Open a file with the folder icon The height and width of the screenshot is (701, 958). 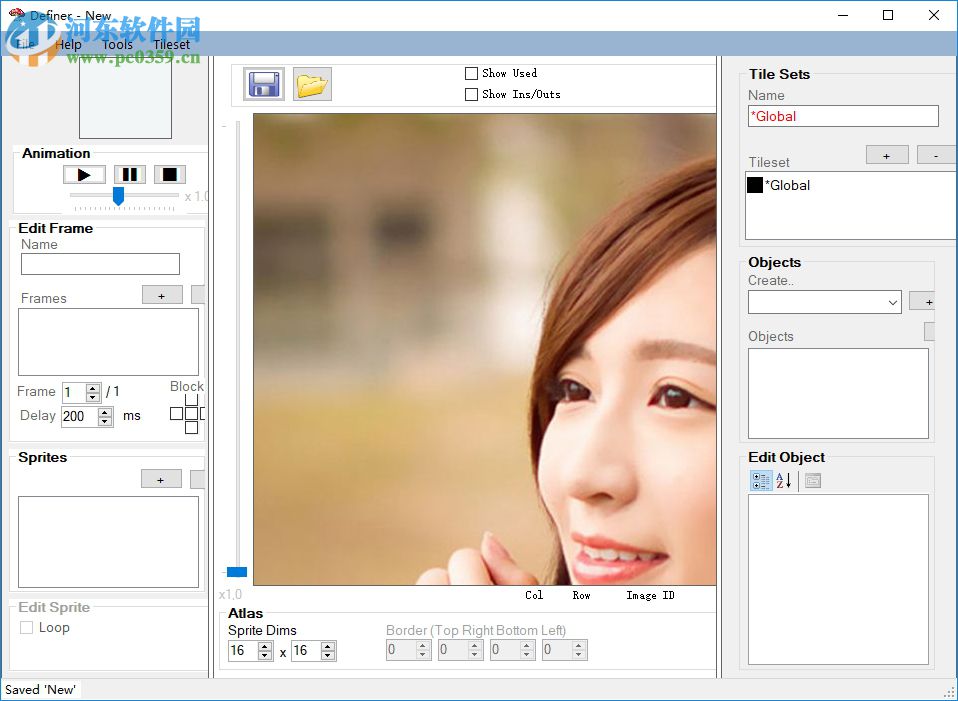pyautogui.click(x=311, y=84)
